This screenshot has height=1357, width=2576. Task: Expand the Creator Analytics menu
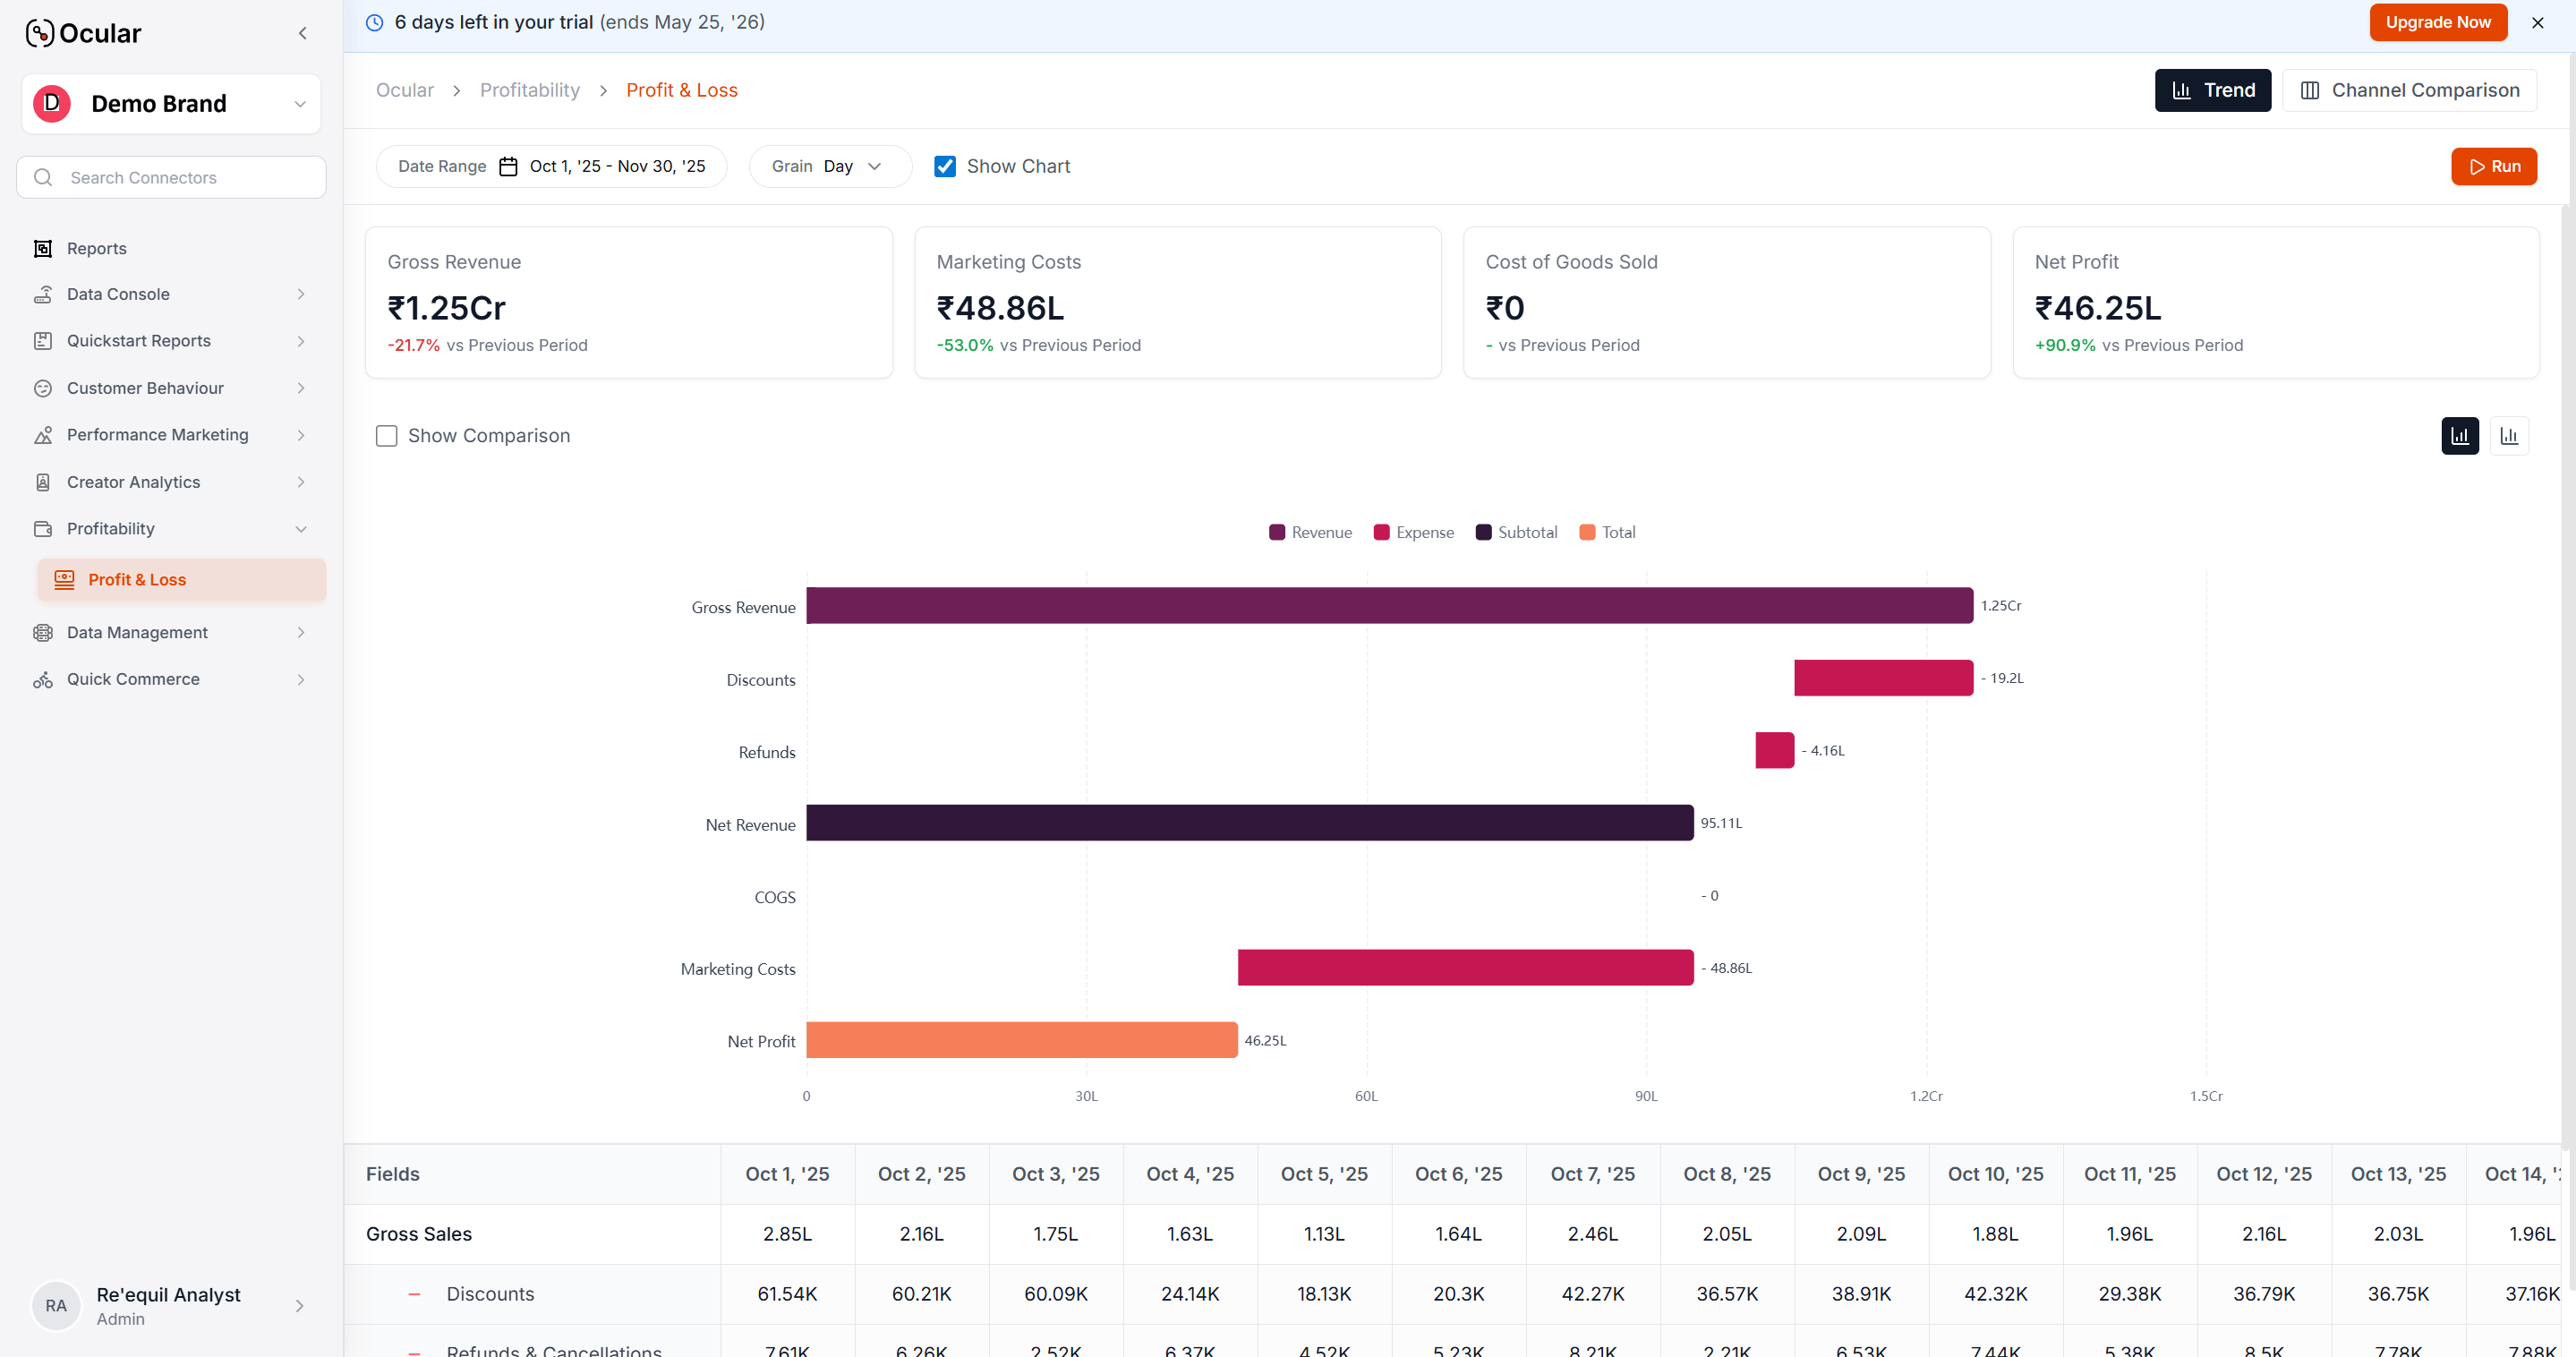click(x=300, y=482)
